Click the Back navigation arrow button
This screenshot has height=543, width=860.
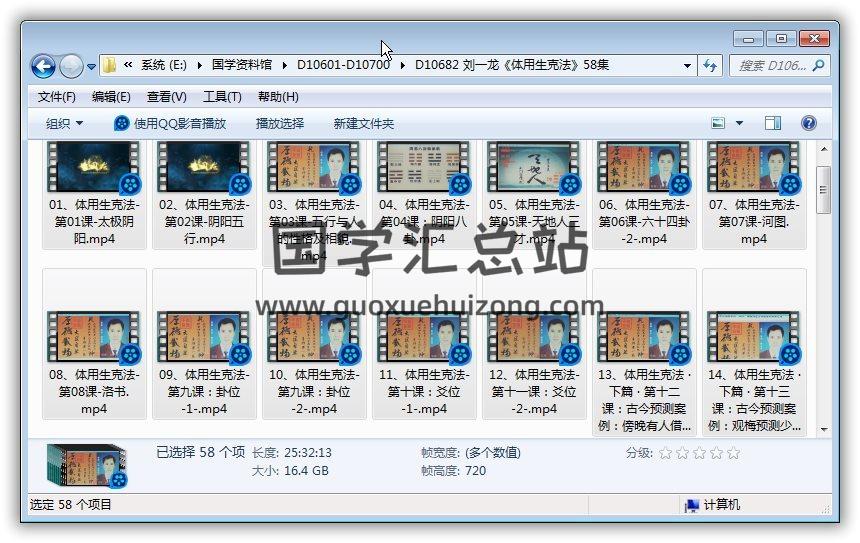pyautogui.click(x=43, y=66)
